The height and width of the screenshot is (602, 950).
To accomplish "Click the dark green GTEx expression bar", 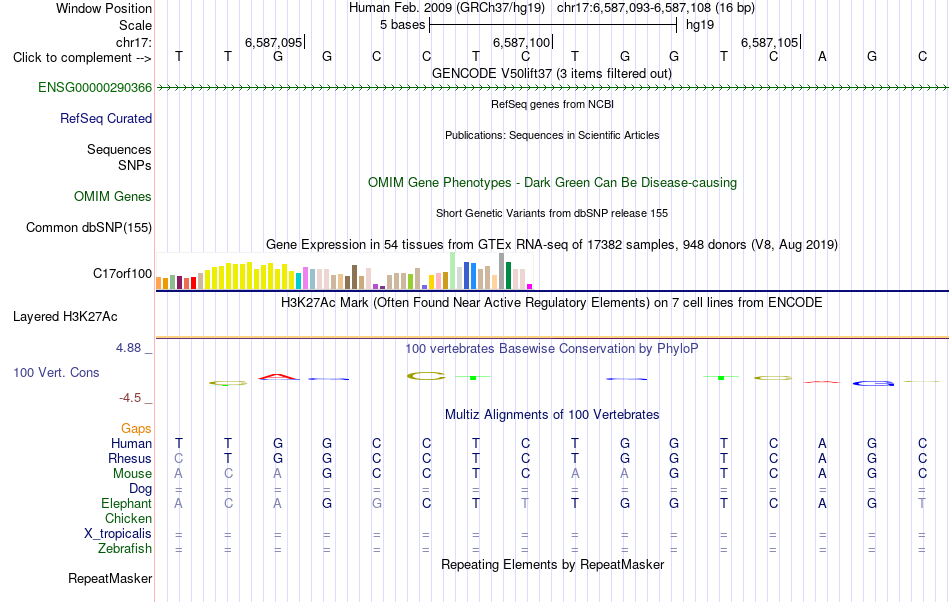I will [508, 276].
